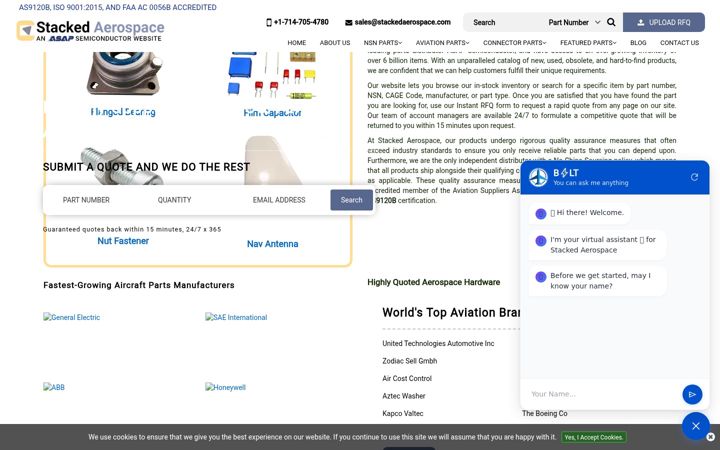Close the chat widget with round X button
The image size is (720, 450).
(x=696, y=426)
